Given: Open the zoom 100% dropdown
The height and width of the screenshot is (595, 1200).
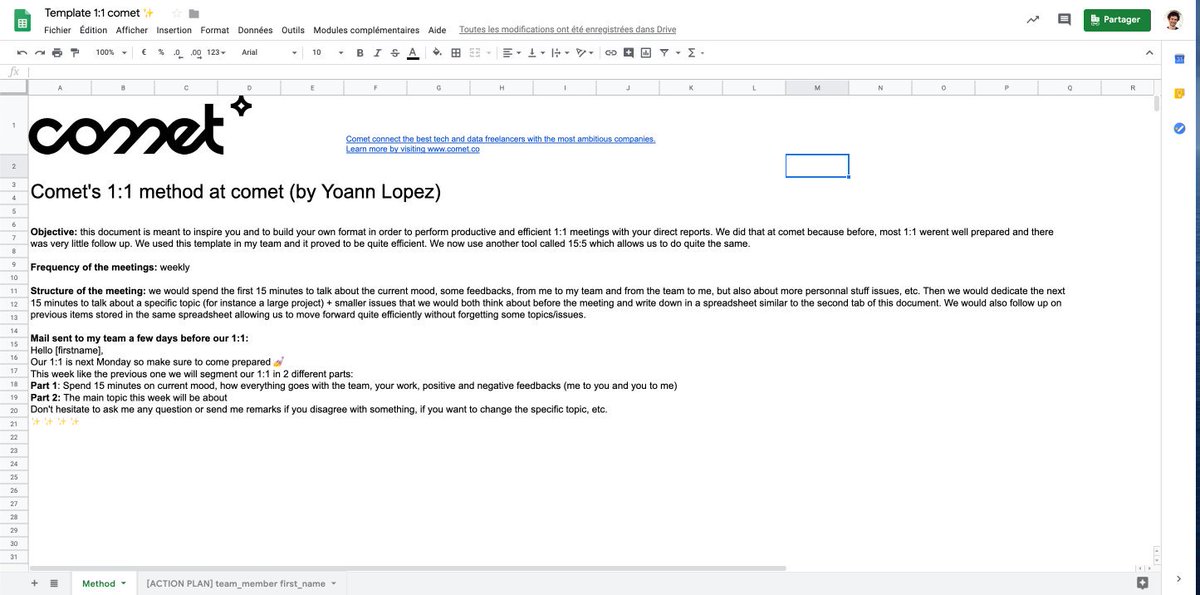Looking at the screenshot, I should pos(111,53).
